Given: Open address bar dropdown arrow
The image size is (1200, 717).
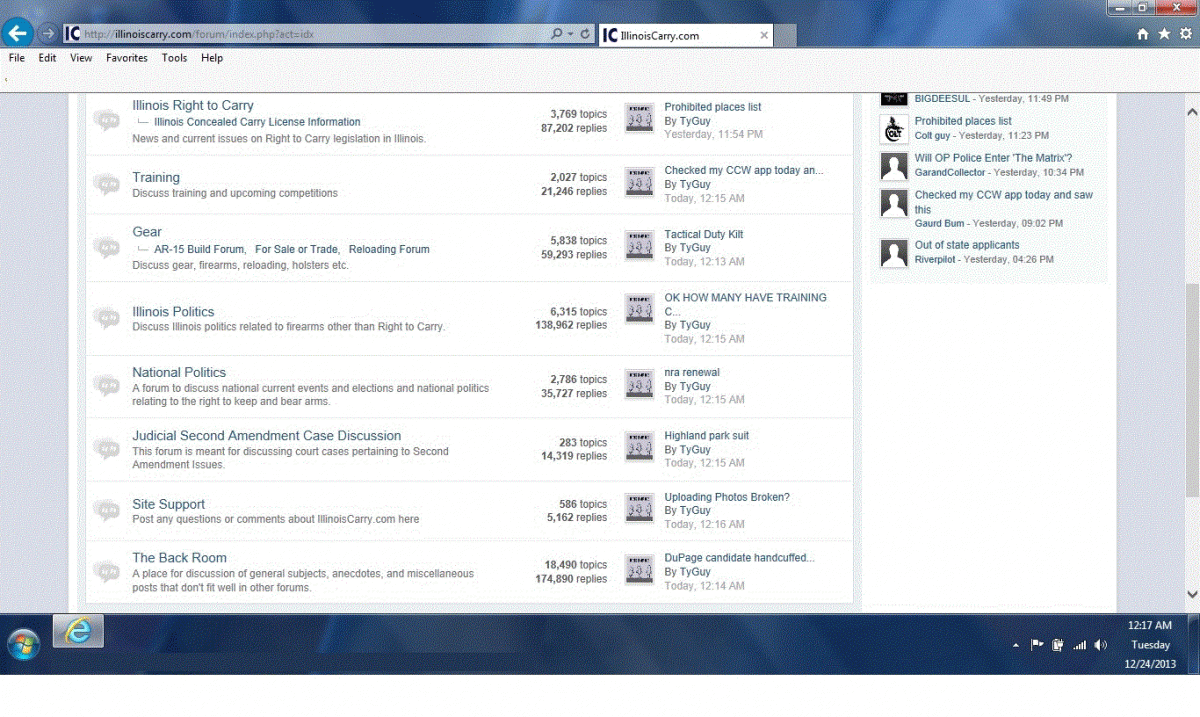Looking at the screenshot, I should point(570,34).
